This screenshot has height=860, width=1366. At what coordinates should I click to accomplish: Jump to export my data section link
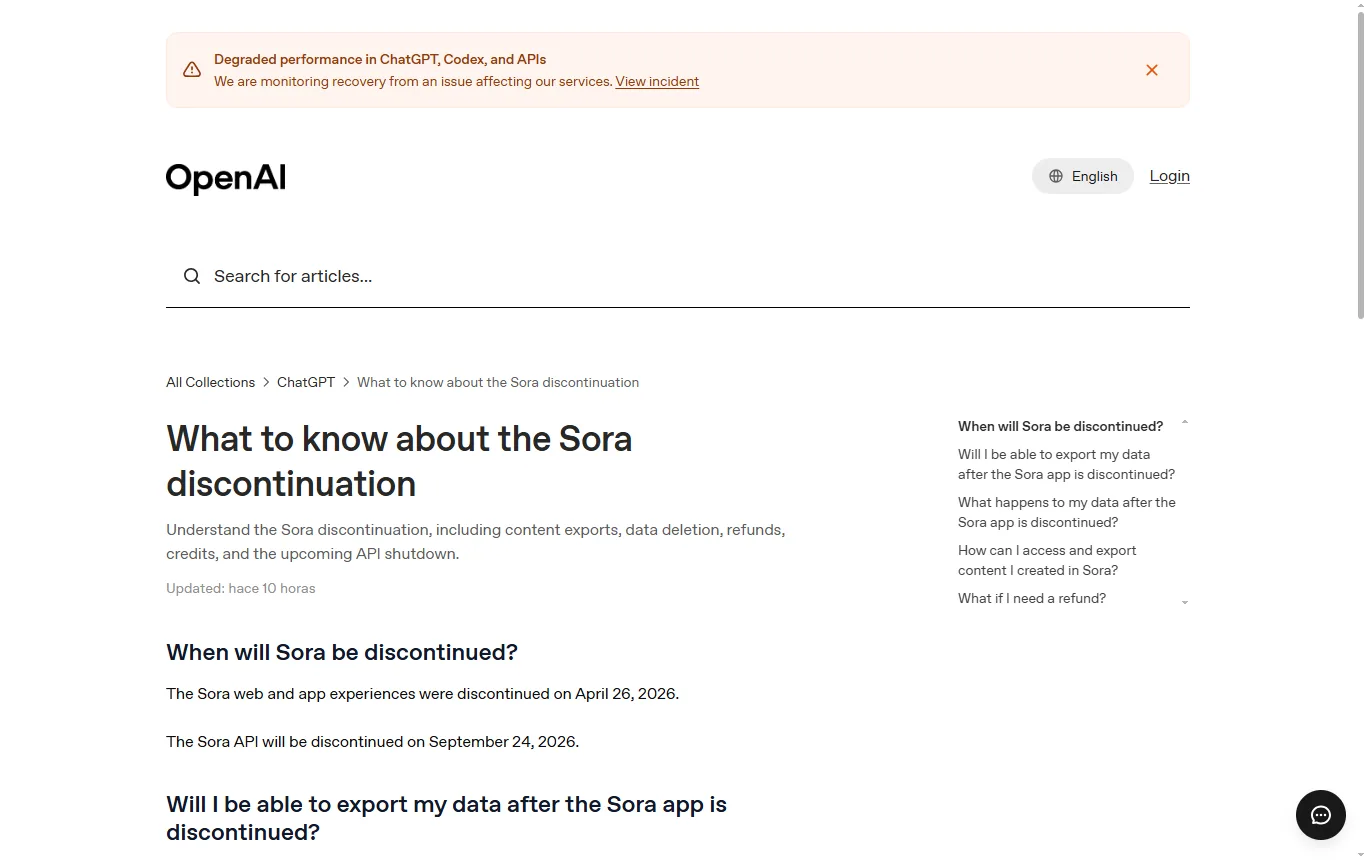point(1066,464)
